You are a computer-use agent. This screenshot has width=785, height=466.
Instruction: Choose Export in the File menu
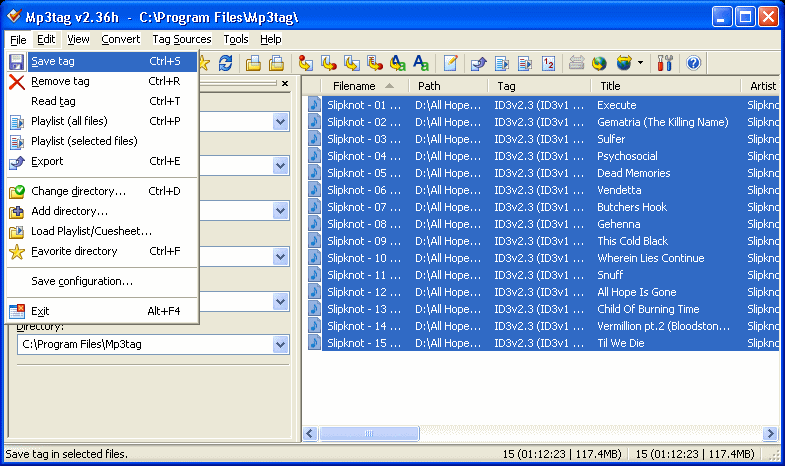point(103,161)
